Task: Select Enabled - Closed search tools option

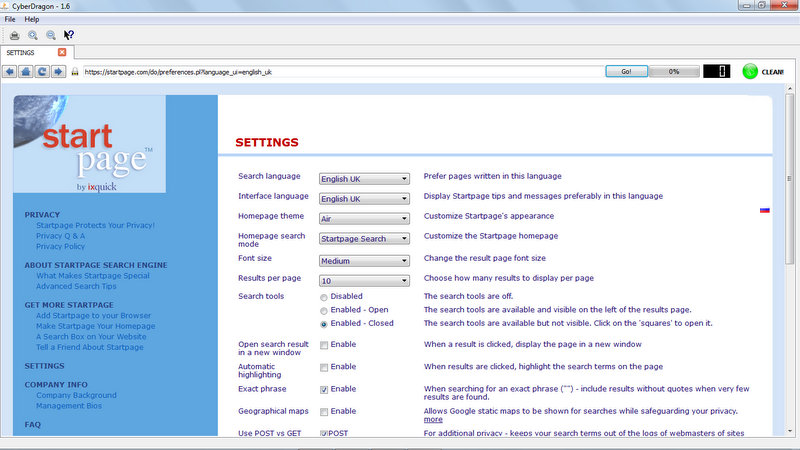Action: (x=323, y=324)
